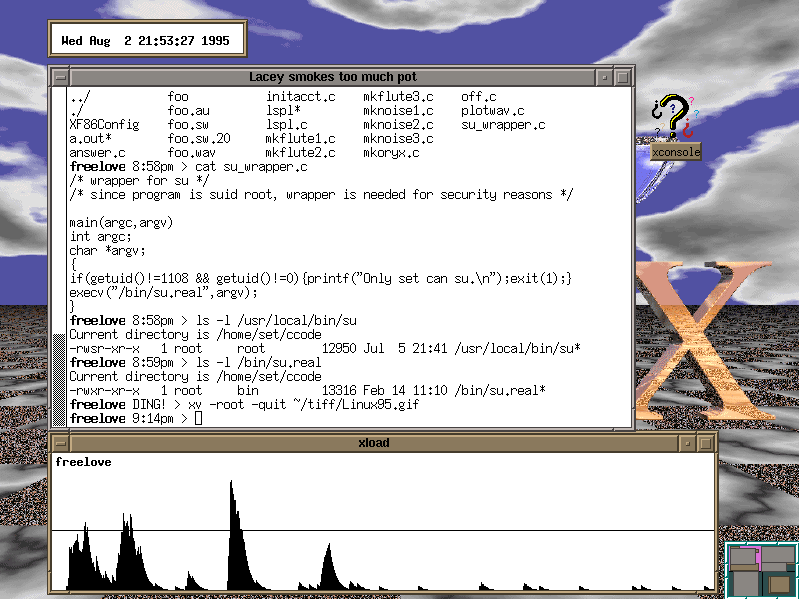Viewport: 799px width, 599px height.
Task: Click the execv line in the source code
Action: click(163, 293)
